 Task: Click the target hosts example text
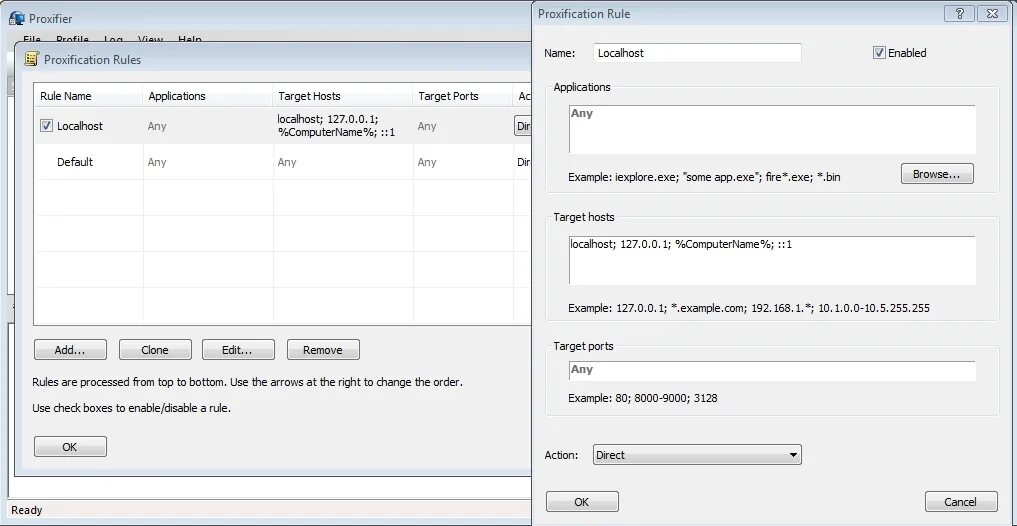tap(748, 307)
